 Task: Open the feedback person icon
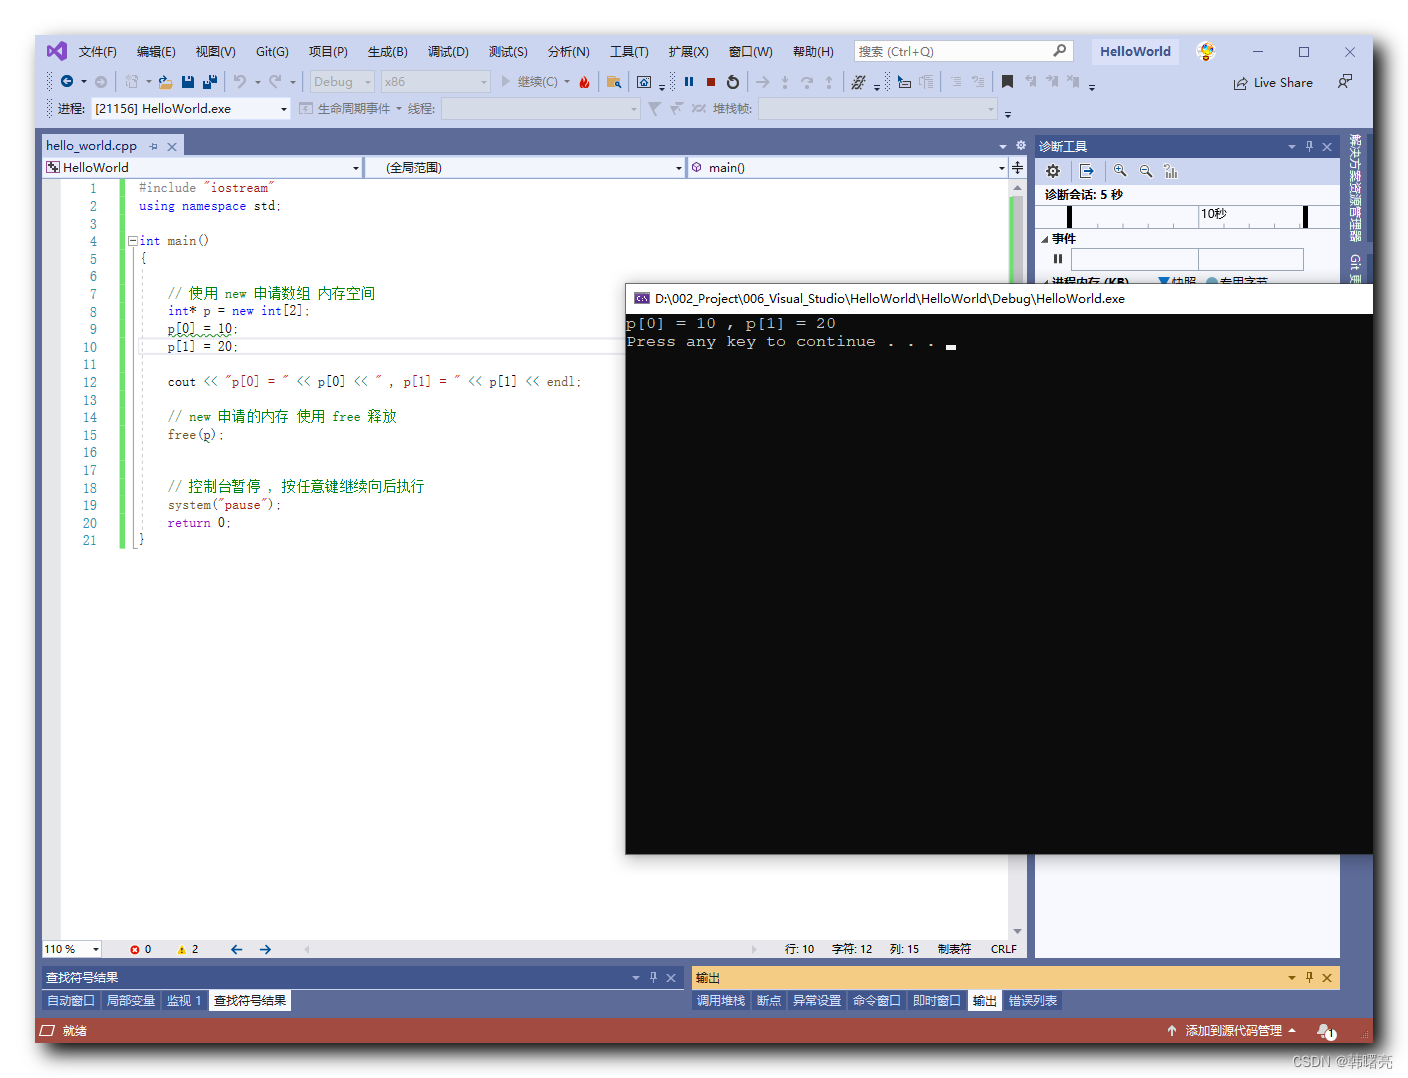pos(1345,82)
